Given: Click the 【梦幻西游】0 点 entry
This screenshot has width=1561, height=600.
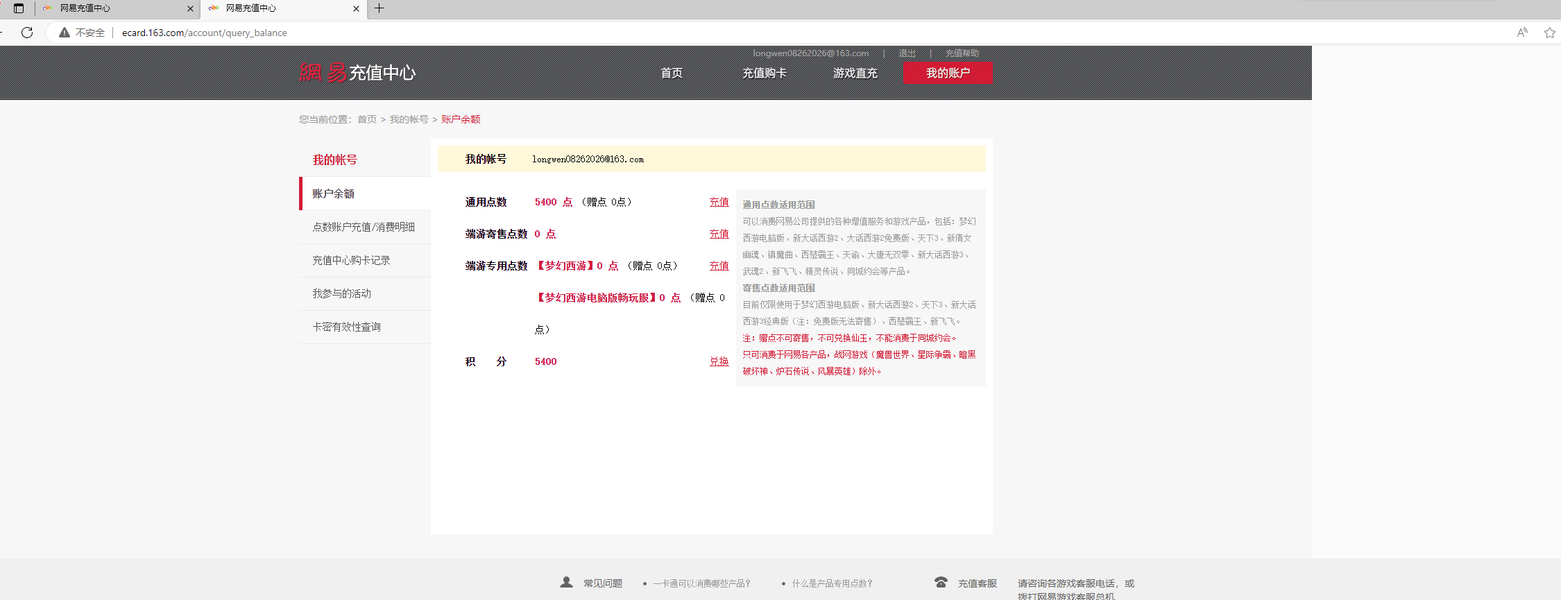Looking at the screenshot, I should (577, 266).
